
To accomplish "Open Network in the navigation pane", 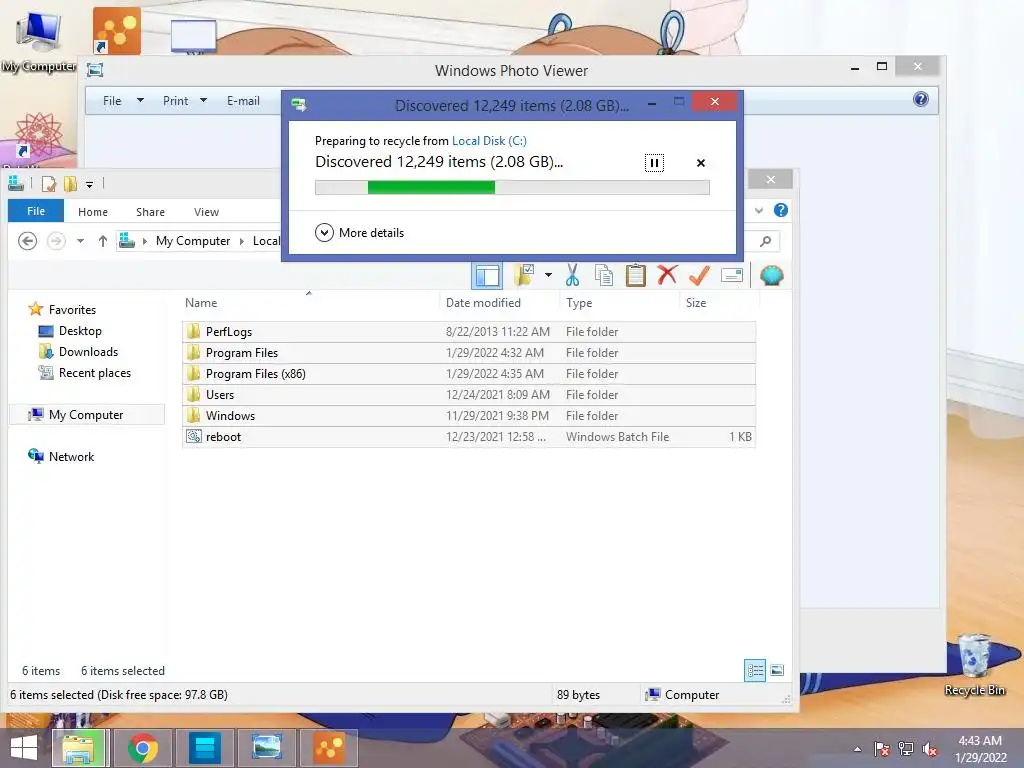I will [61, 456].
